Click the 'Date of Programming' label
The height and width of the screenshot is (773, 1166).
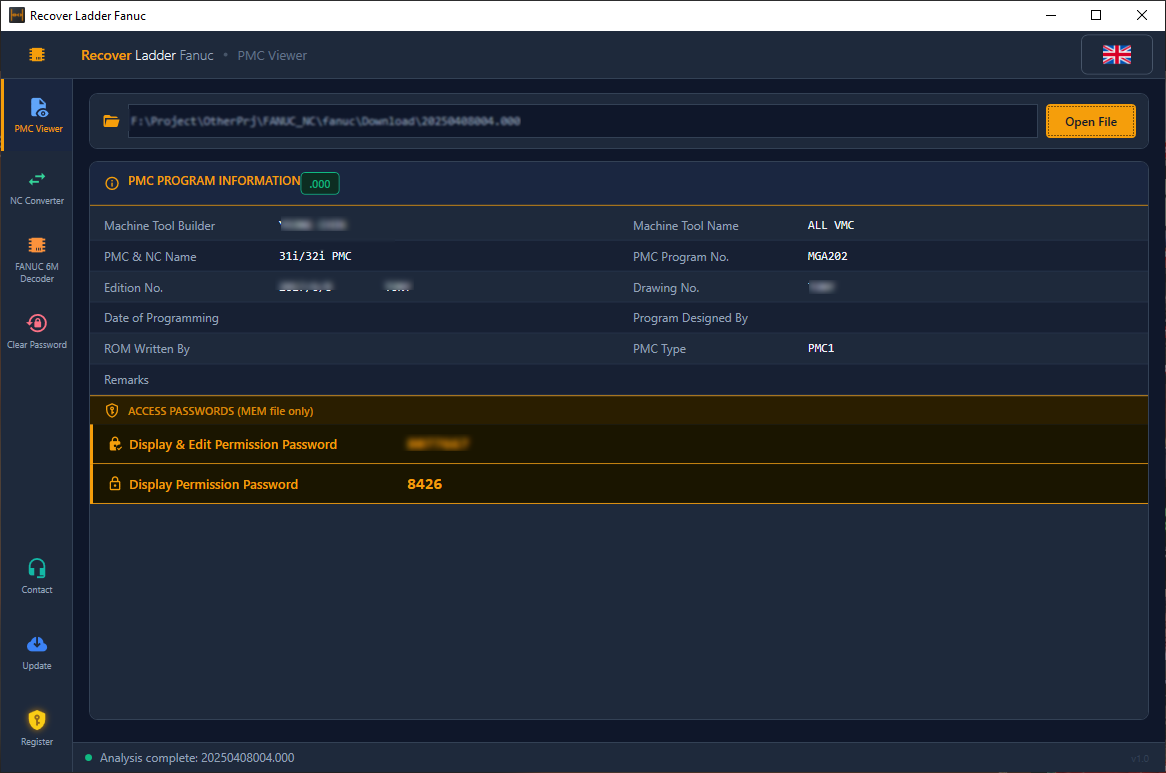point(161,318)
